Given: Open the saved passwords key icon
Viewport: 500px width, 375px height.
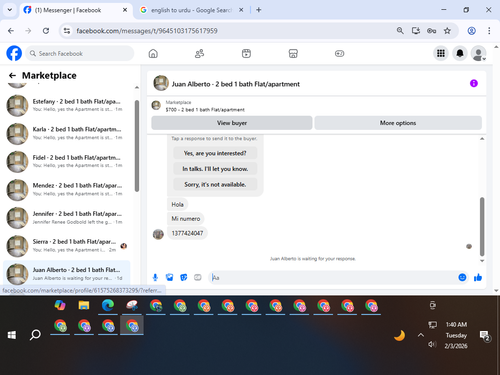Looking at the screenshot, I should [431, 31].
